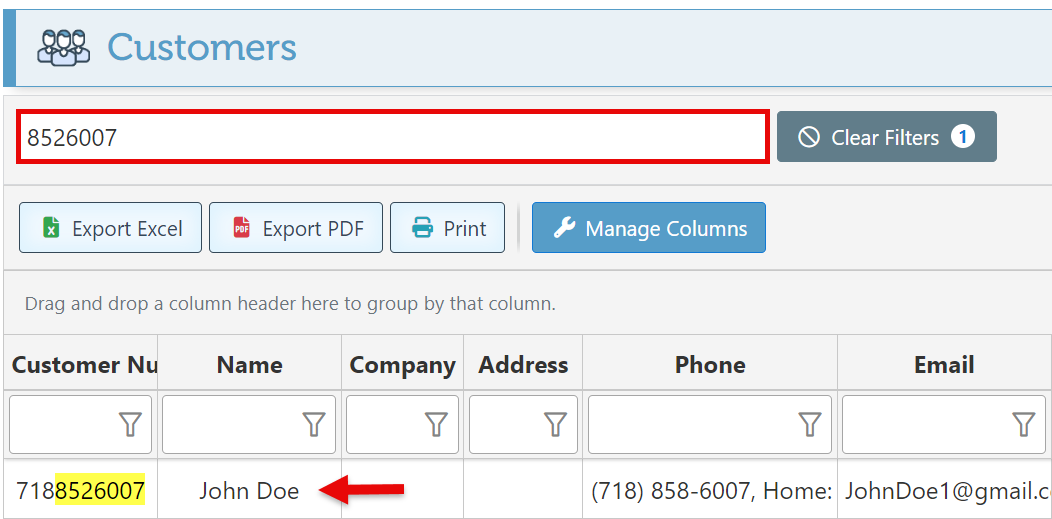Open filter icon for Phone column

tap(810, 425)
